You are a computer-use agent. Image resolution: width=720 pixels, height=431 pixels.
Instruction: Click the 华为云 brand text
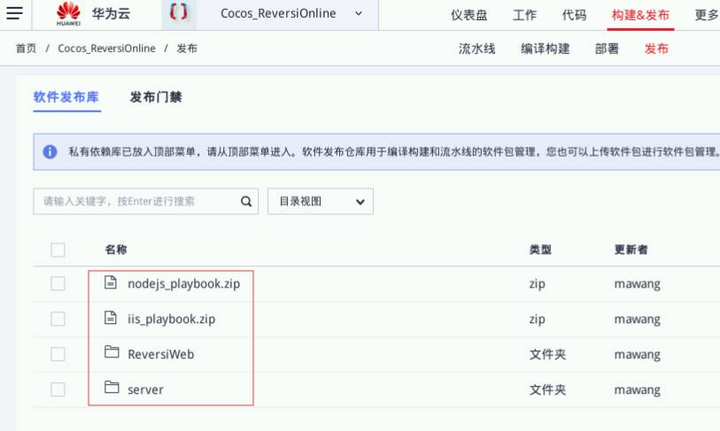111,14
